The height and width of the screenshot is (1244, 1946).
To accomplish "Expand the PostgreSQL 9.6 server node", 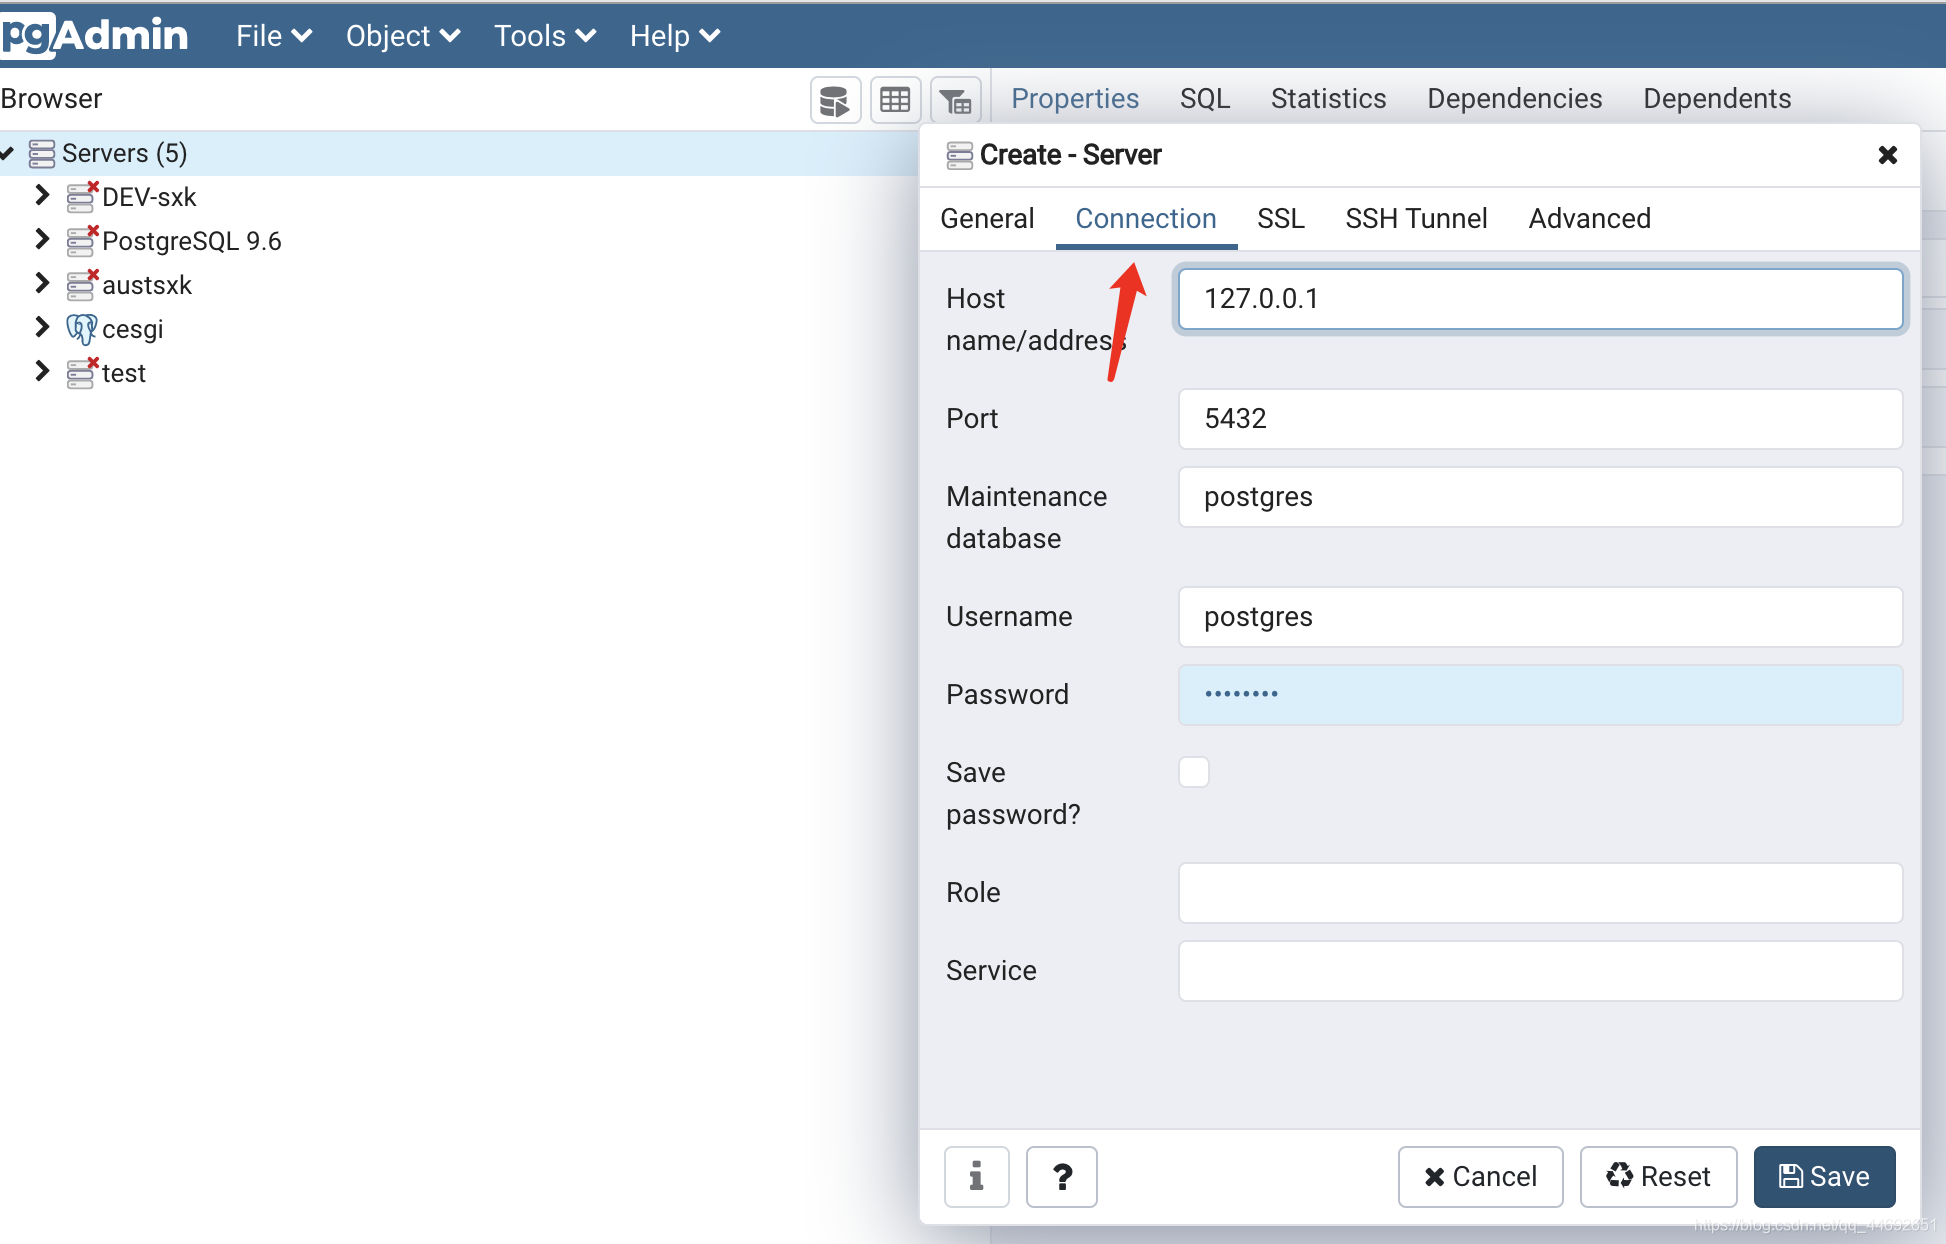I will [x=41, y=240].
